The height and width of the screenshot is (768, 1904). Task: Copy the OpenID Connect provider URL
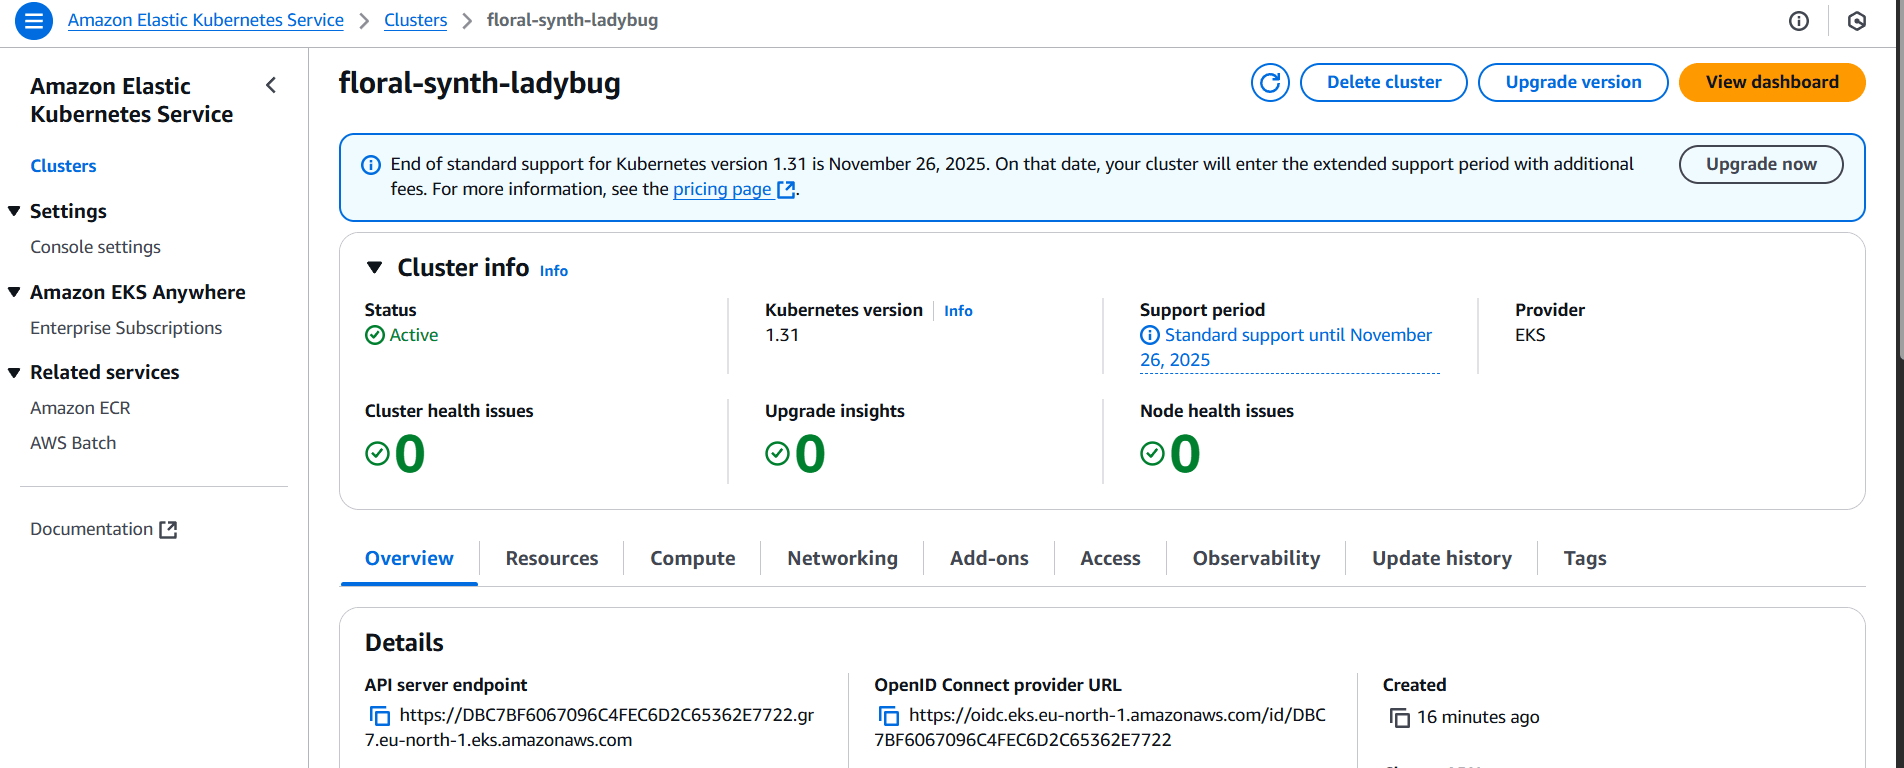point(889,715)
